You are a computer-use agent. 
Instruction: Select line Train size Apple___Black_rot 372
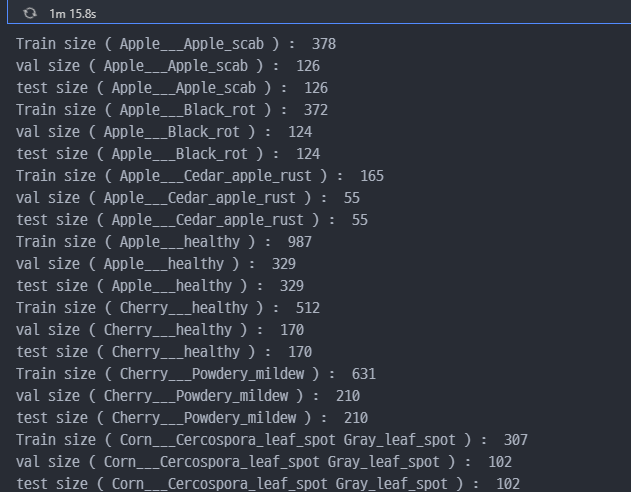pyautogui.click(x=172, y=110)
